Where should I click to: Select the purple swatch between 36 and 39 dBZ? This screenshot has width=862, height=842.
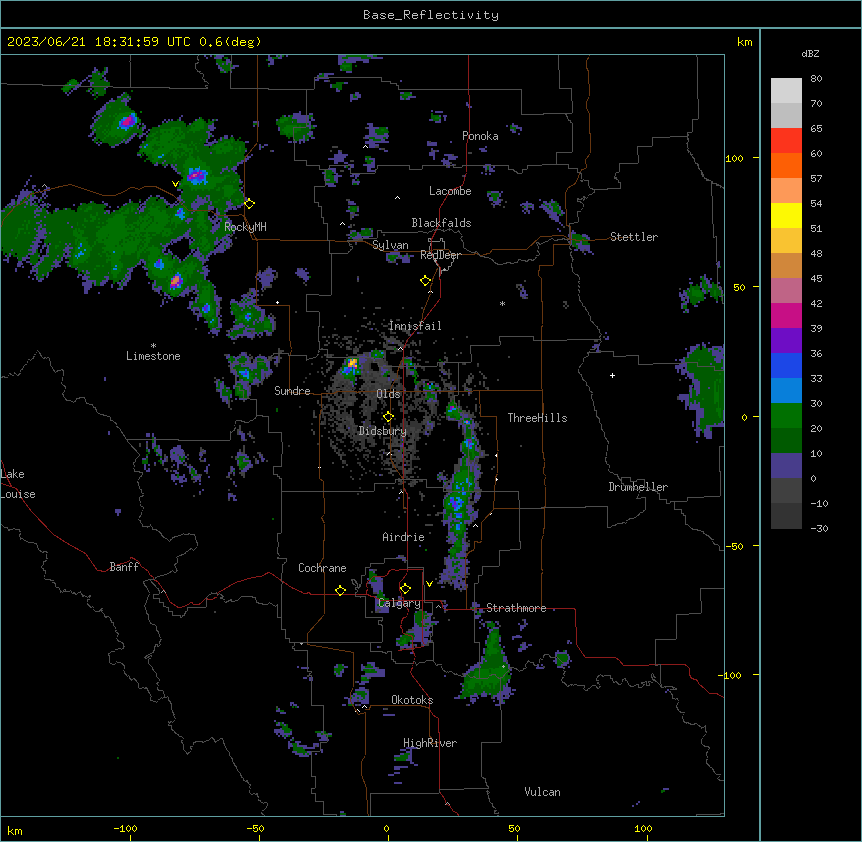786,340
